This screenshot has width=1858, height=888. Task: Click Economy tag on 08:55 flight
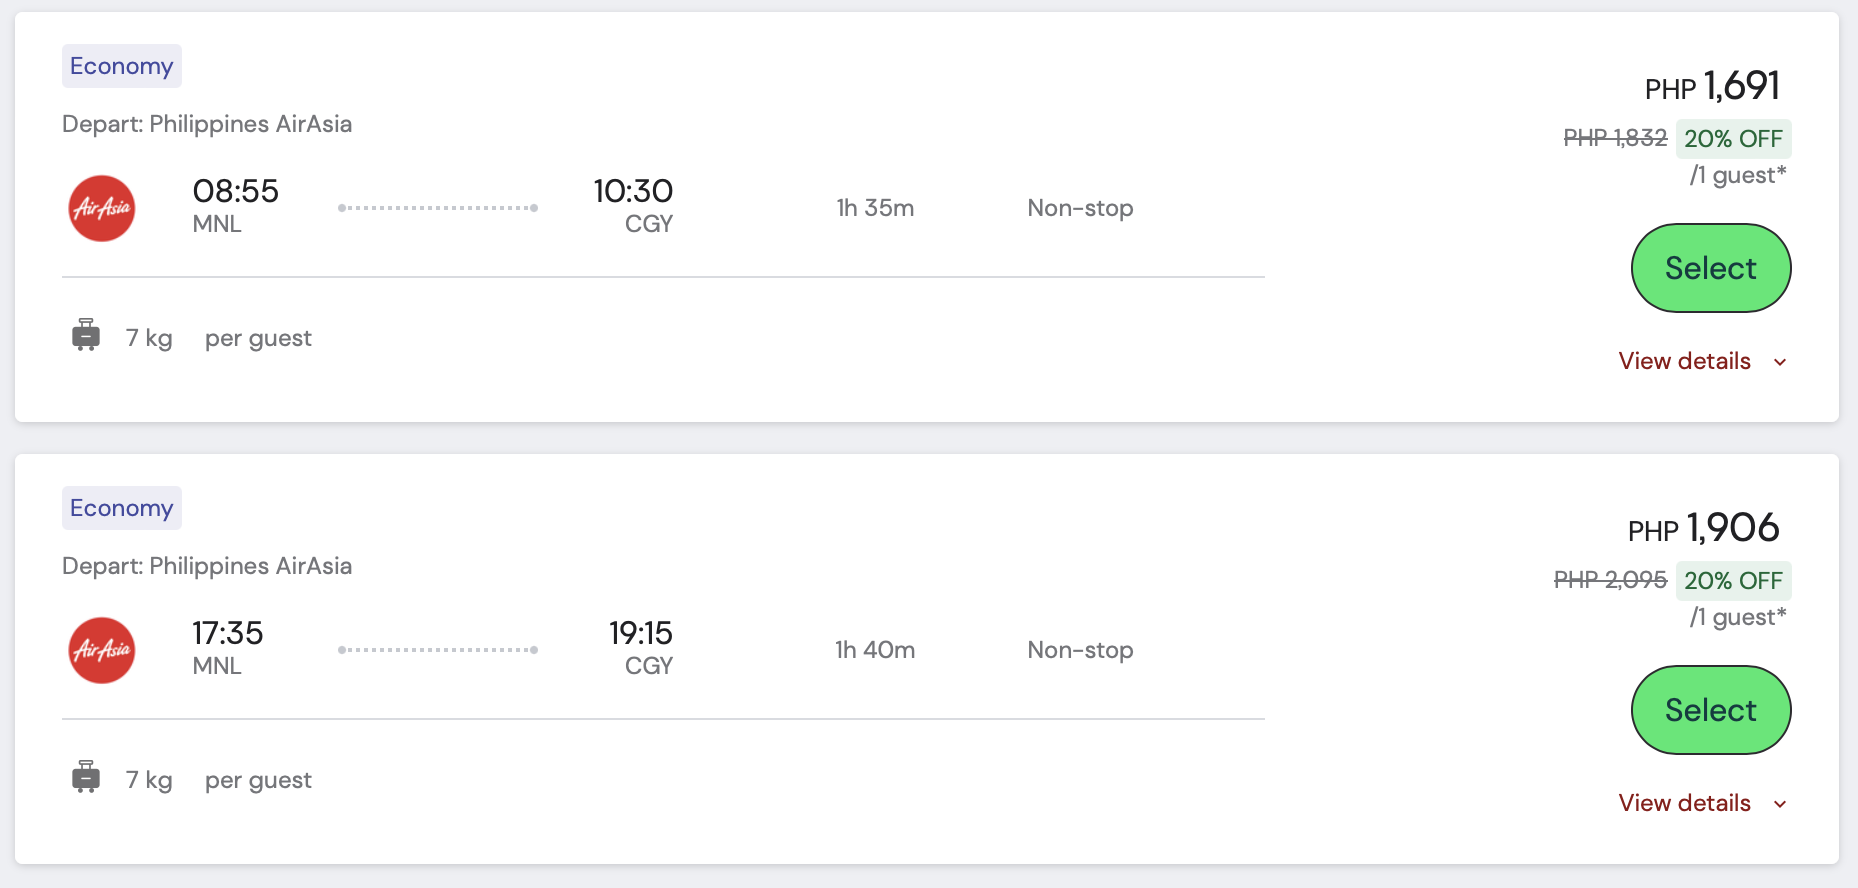pyautogui.click(x=122, y=66)
